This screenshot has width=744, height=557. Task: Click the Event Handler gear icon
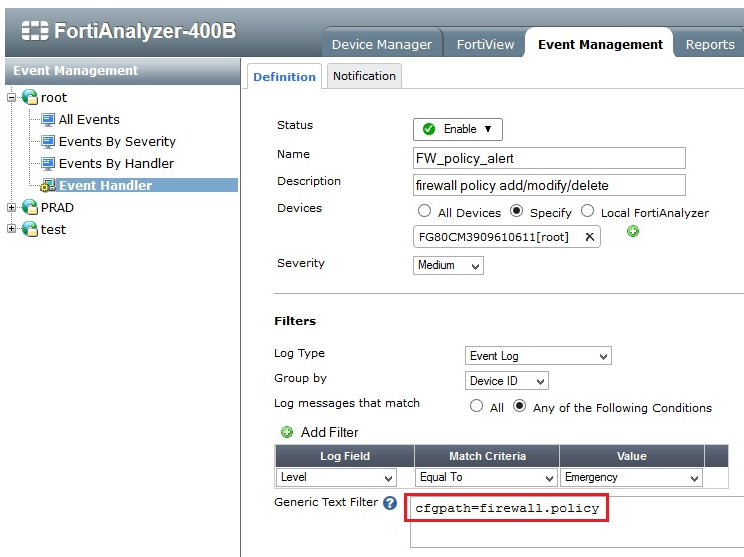[47, 186]
